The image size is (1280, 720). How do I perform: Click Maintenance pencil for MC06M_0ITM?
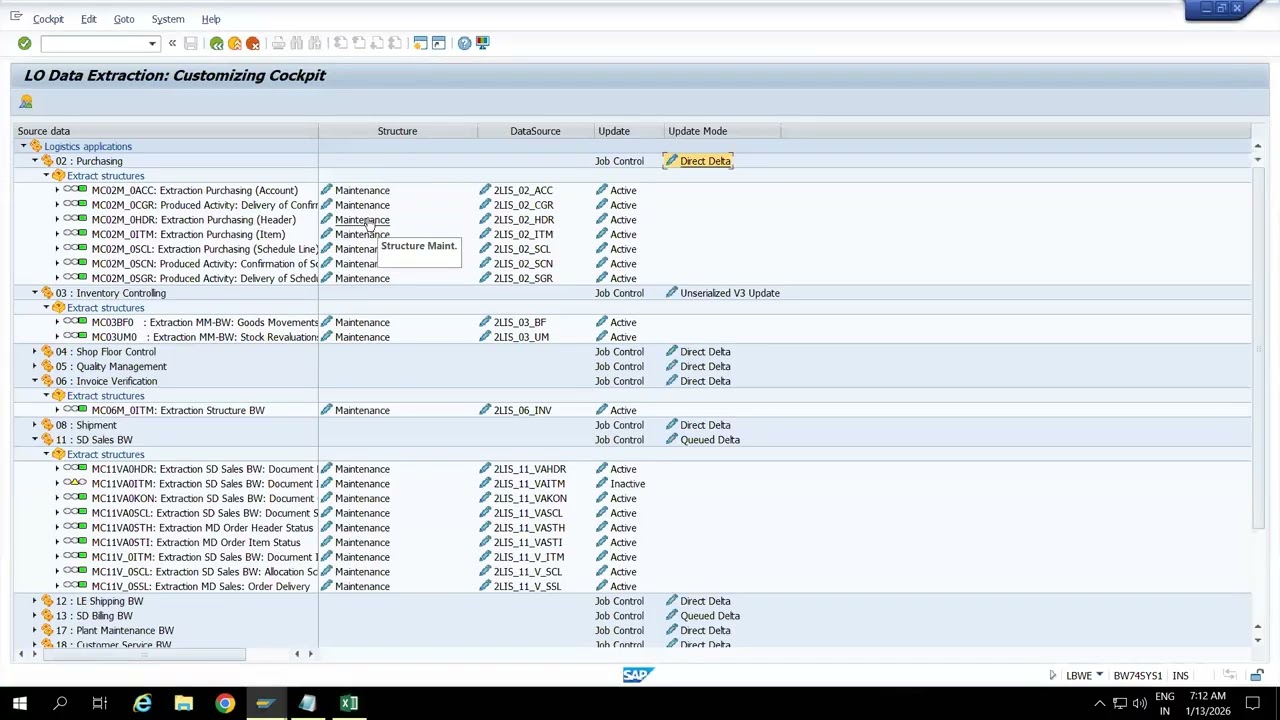[326, 410]
